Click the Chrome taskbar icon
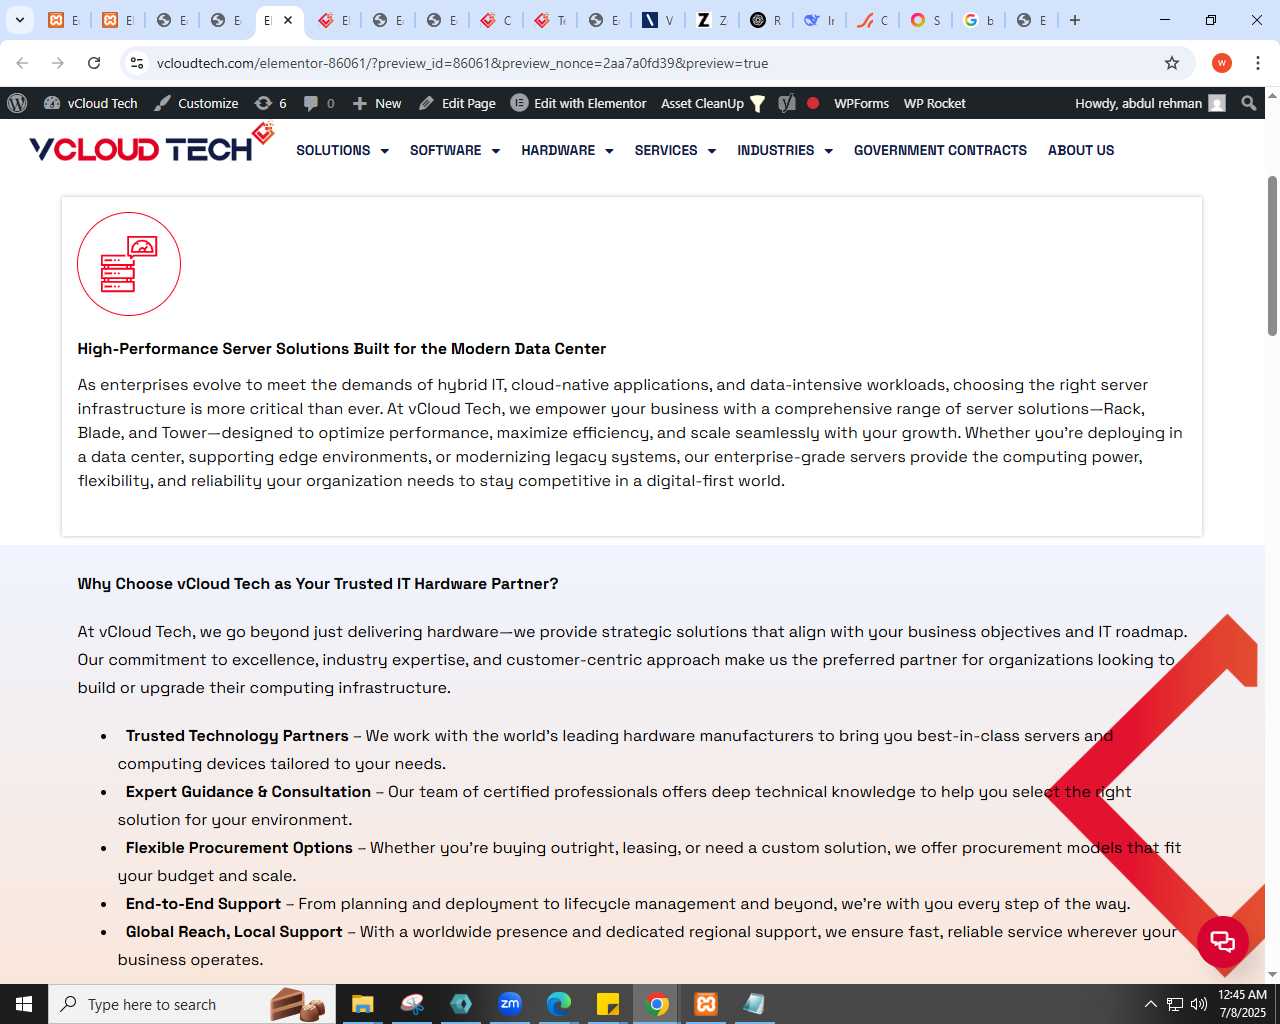The width and height of the screenshot is (1280, 1024). coord(657,1004)
